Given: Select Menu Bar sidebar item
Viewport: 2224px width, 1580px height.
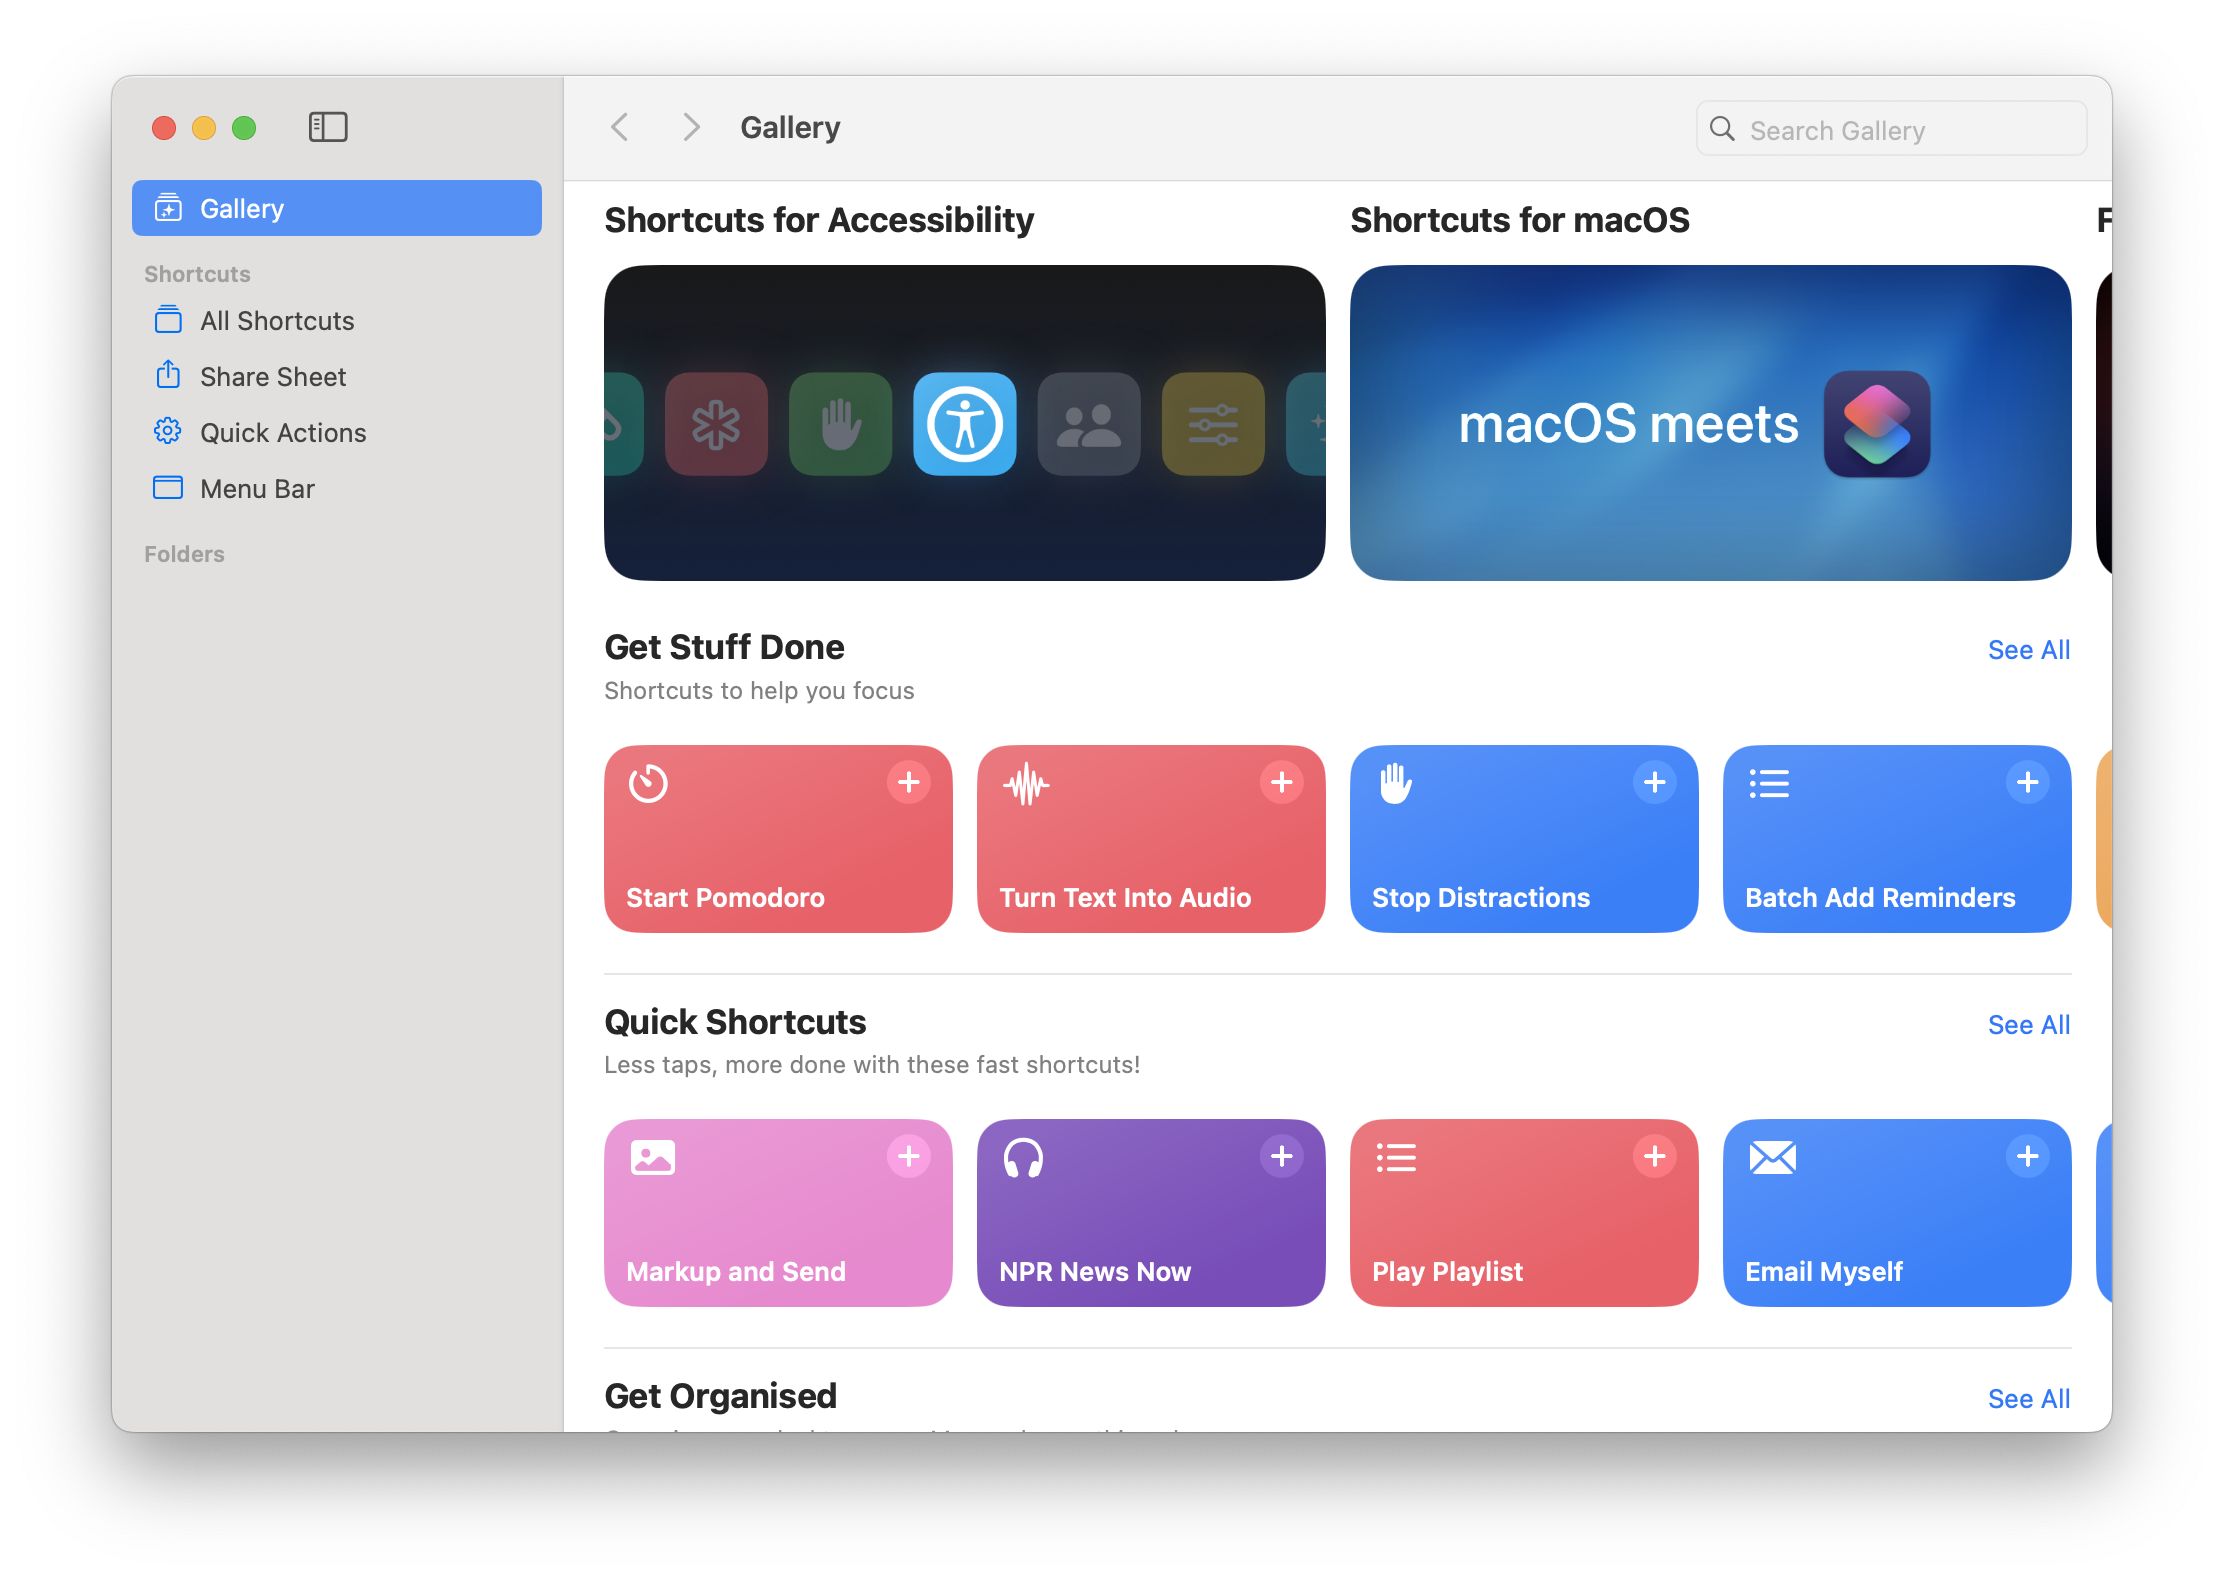Looking at the screenshot, I should tap(257, 489).
